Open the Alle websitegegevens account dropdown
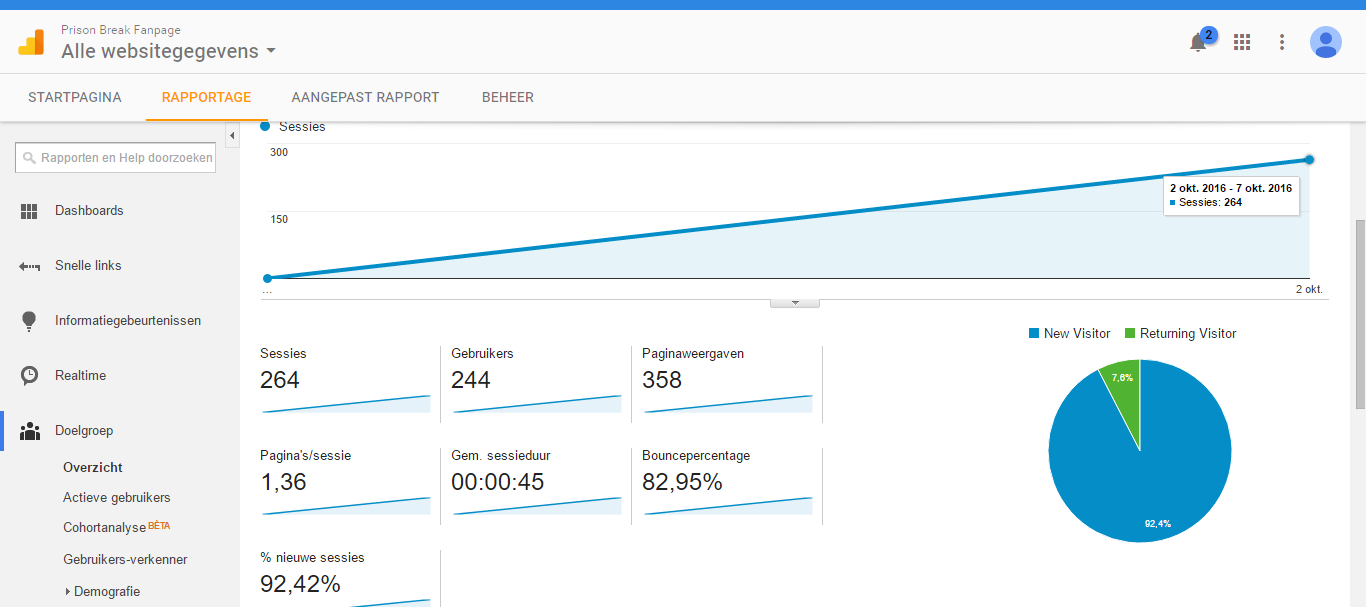 [x=168, y=51]
